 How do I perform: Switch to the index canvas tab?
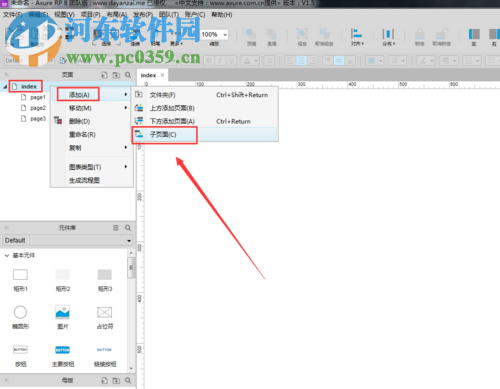[148, 75]
